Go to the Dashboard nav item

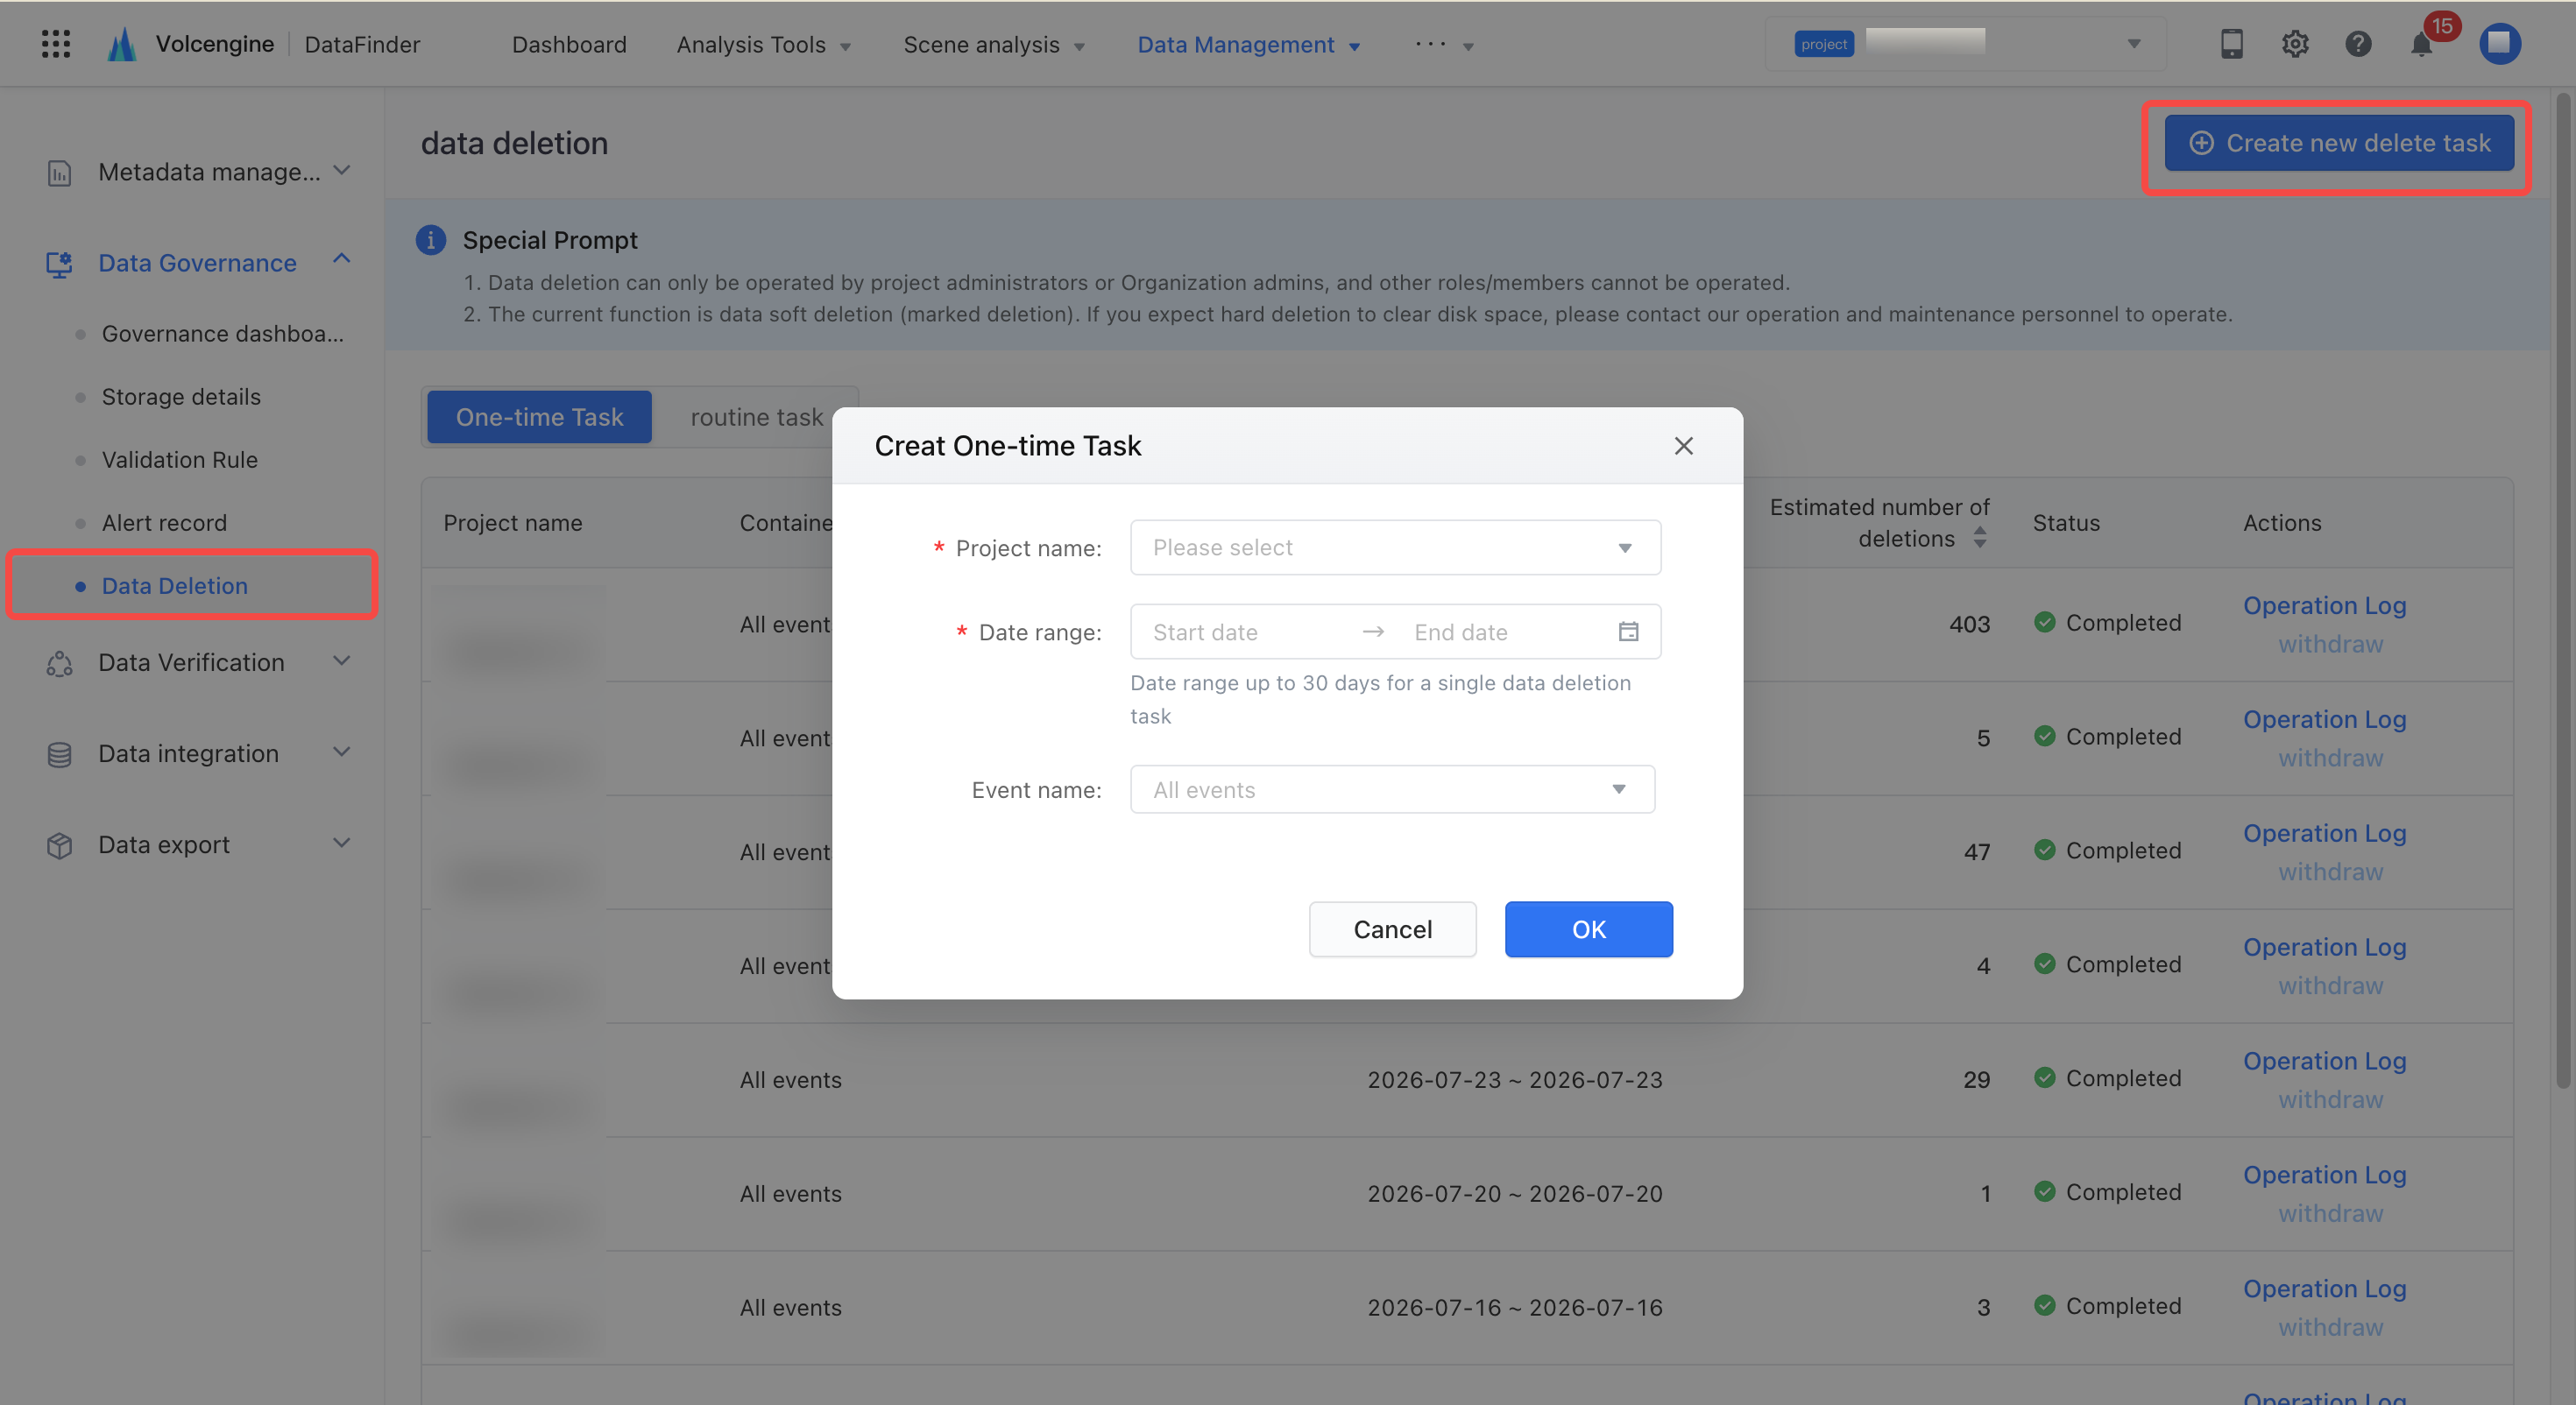point(569,45)
